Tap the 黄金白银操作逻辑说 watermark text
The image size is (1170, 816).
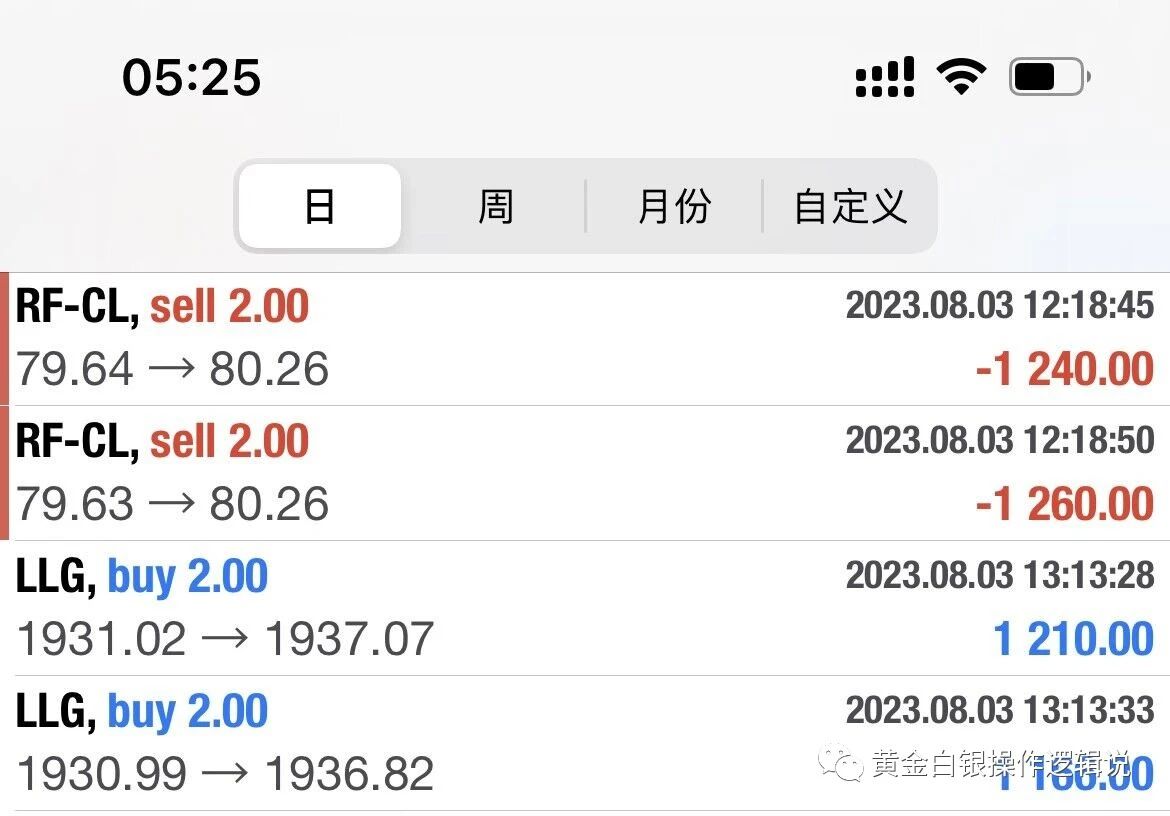coord(1000,765)
